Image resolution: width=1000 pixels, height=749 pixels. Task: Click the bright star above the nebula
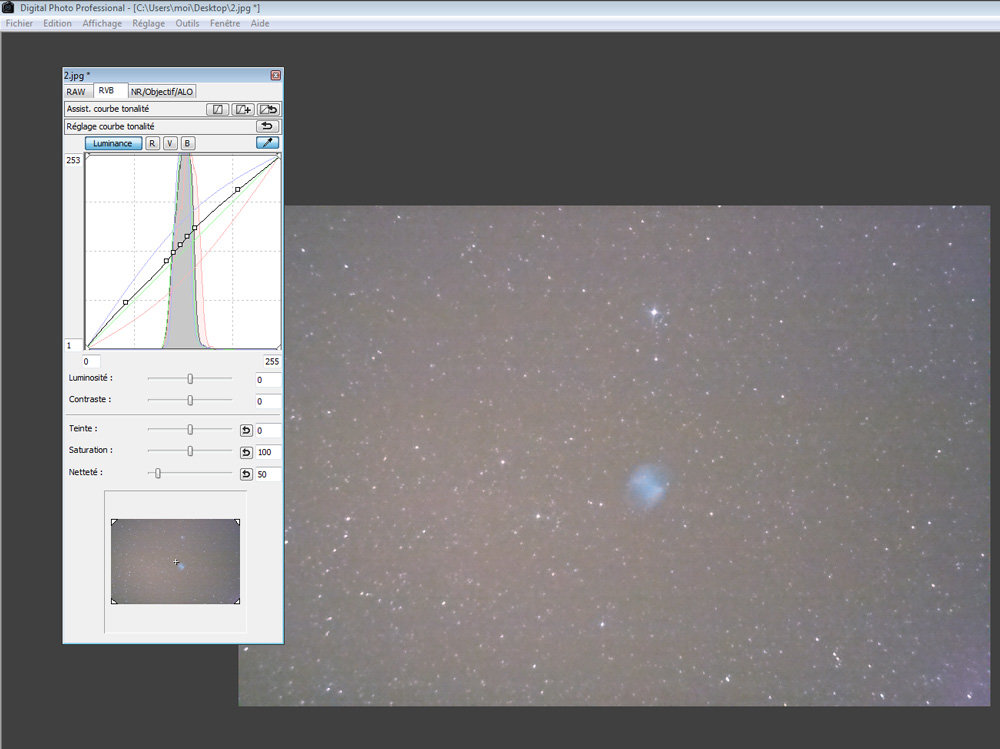(x=654, y=312)
